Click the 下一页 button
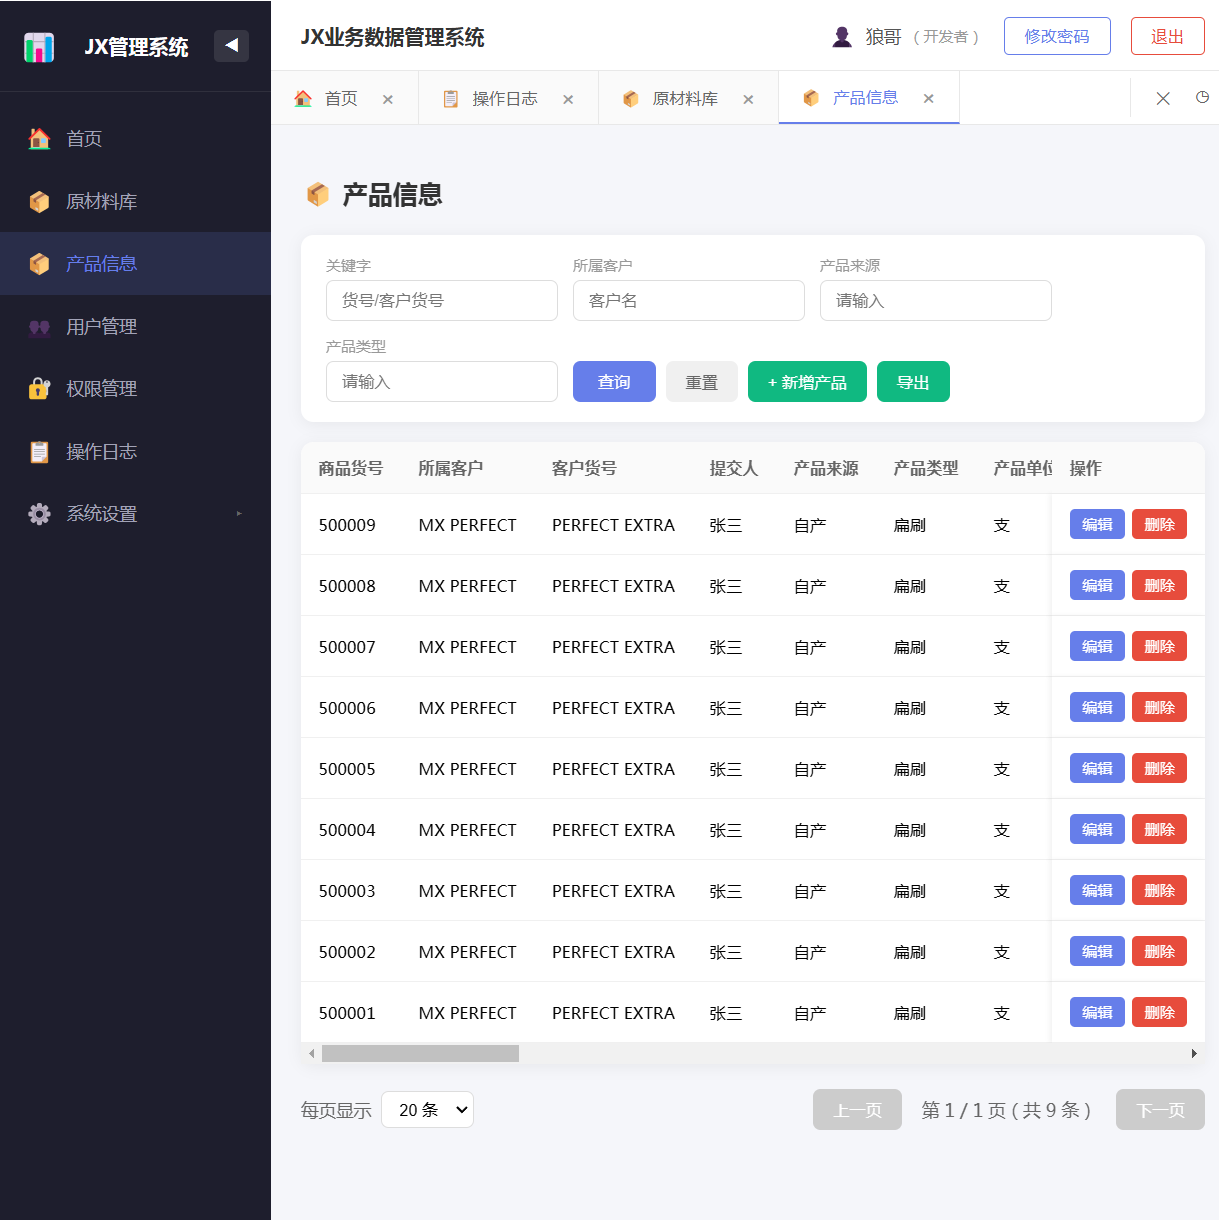1219x1220 pixels. [x=1160, y=1109]
